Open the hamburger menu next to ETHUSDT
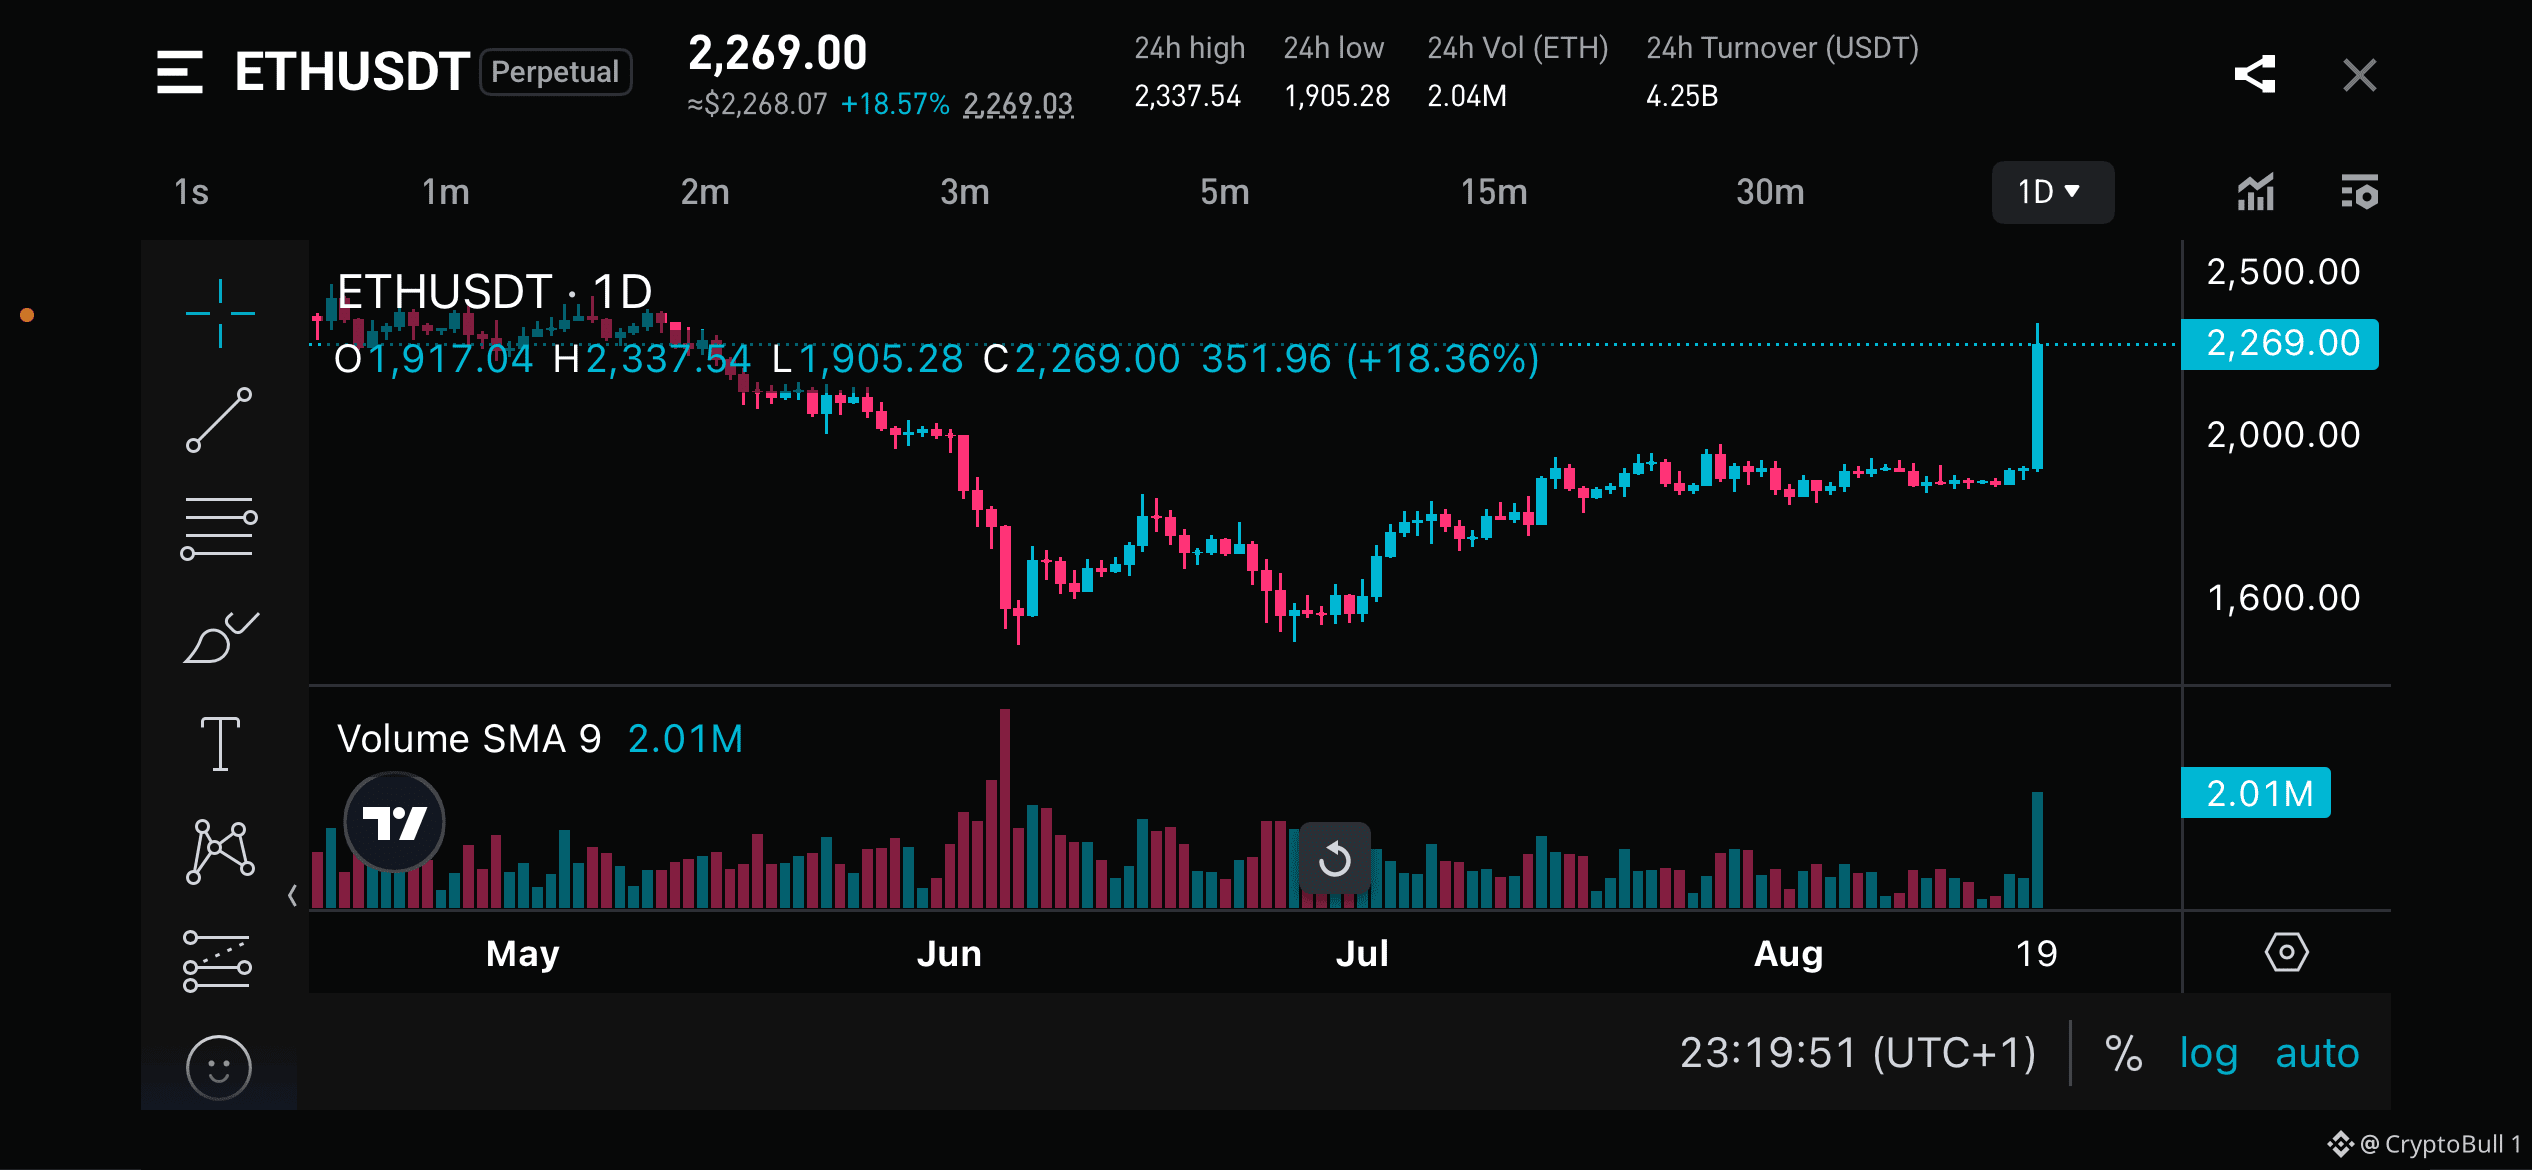2532x1170 pixels. click(180, 72)
